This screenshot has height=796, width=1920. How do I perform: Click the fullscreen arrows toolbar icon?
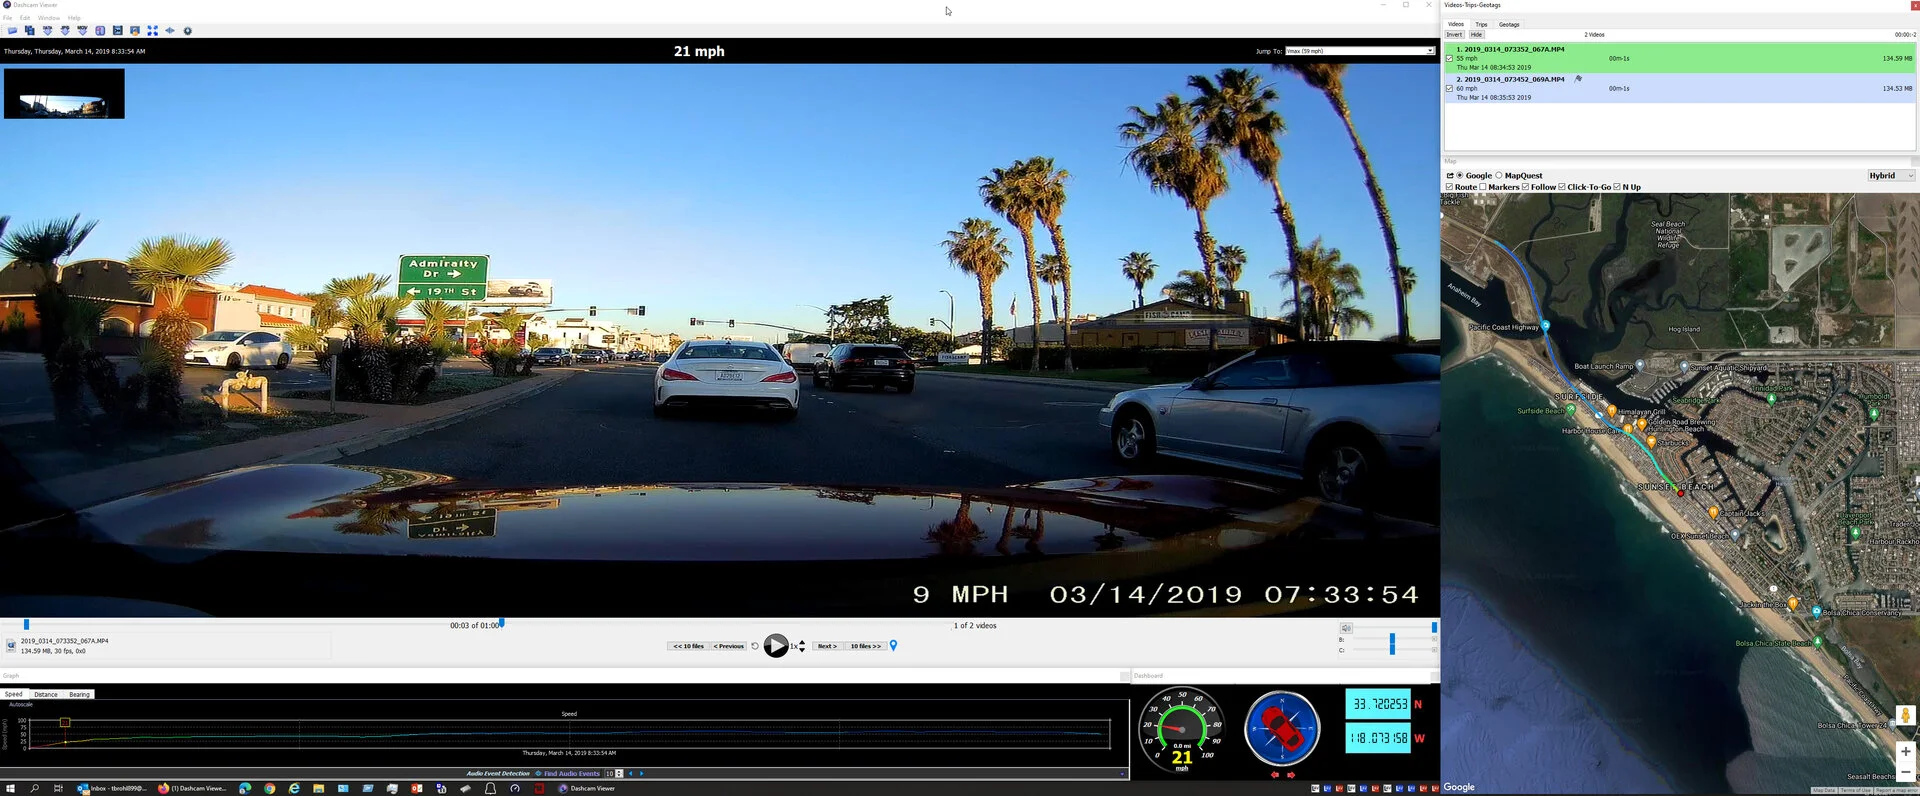point(152,31)
